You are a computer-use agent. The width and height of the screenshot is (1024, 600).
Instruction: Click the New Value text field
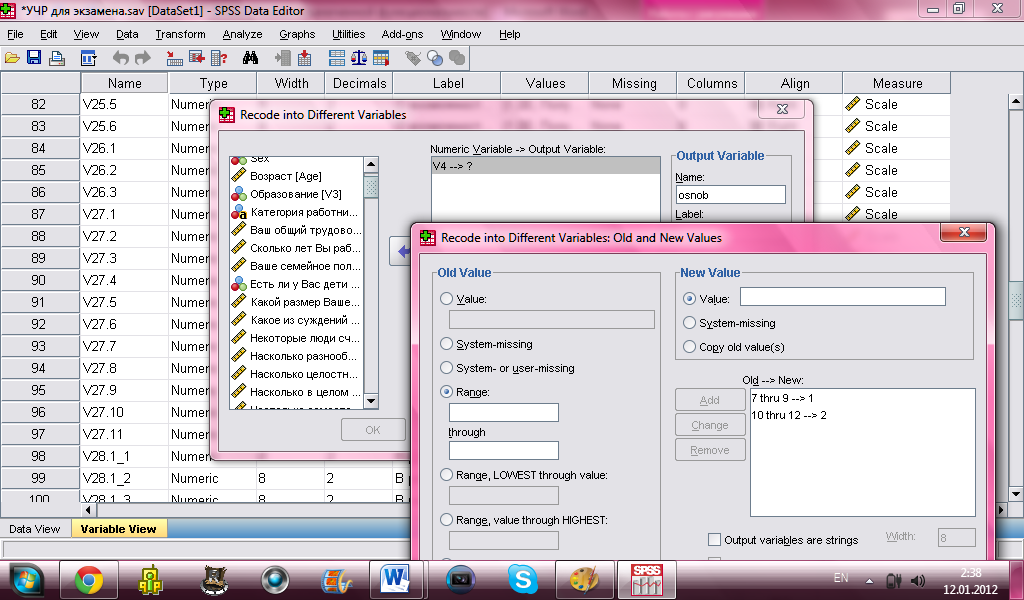point(842,297)
